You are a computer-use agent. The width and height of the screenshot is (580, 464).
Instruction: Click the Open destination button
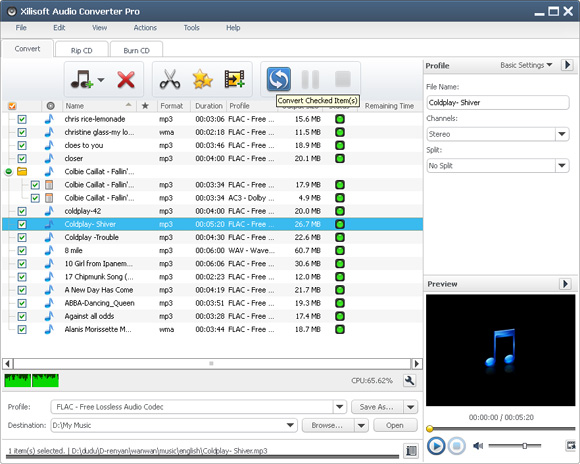[x=395, y=426]
